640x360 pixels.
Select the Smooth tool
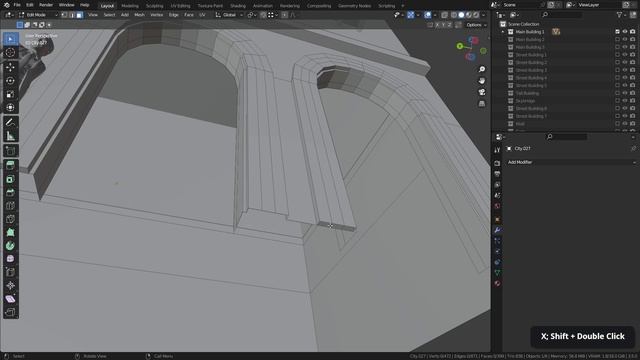(11, 259)
